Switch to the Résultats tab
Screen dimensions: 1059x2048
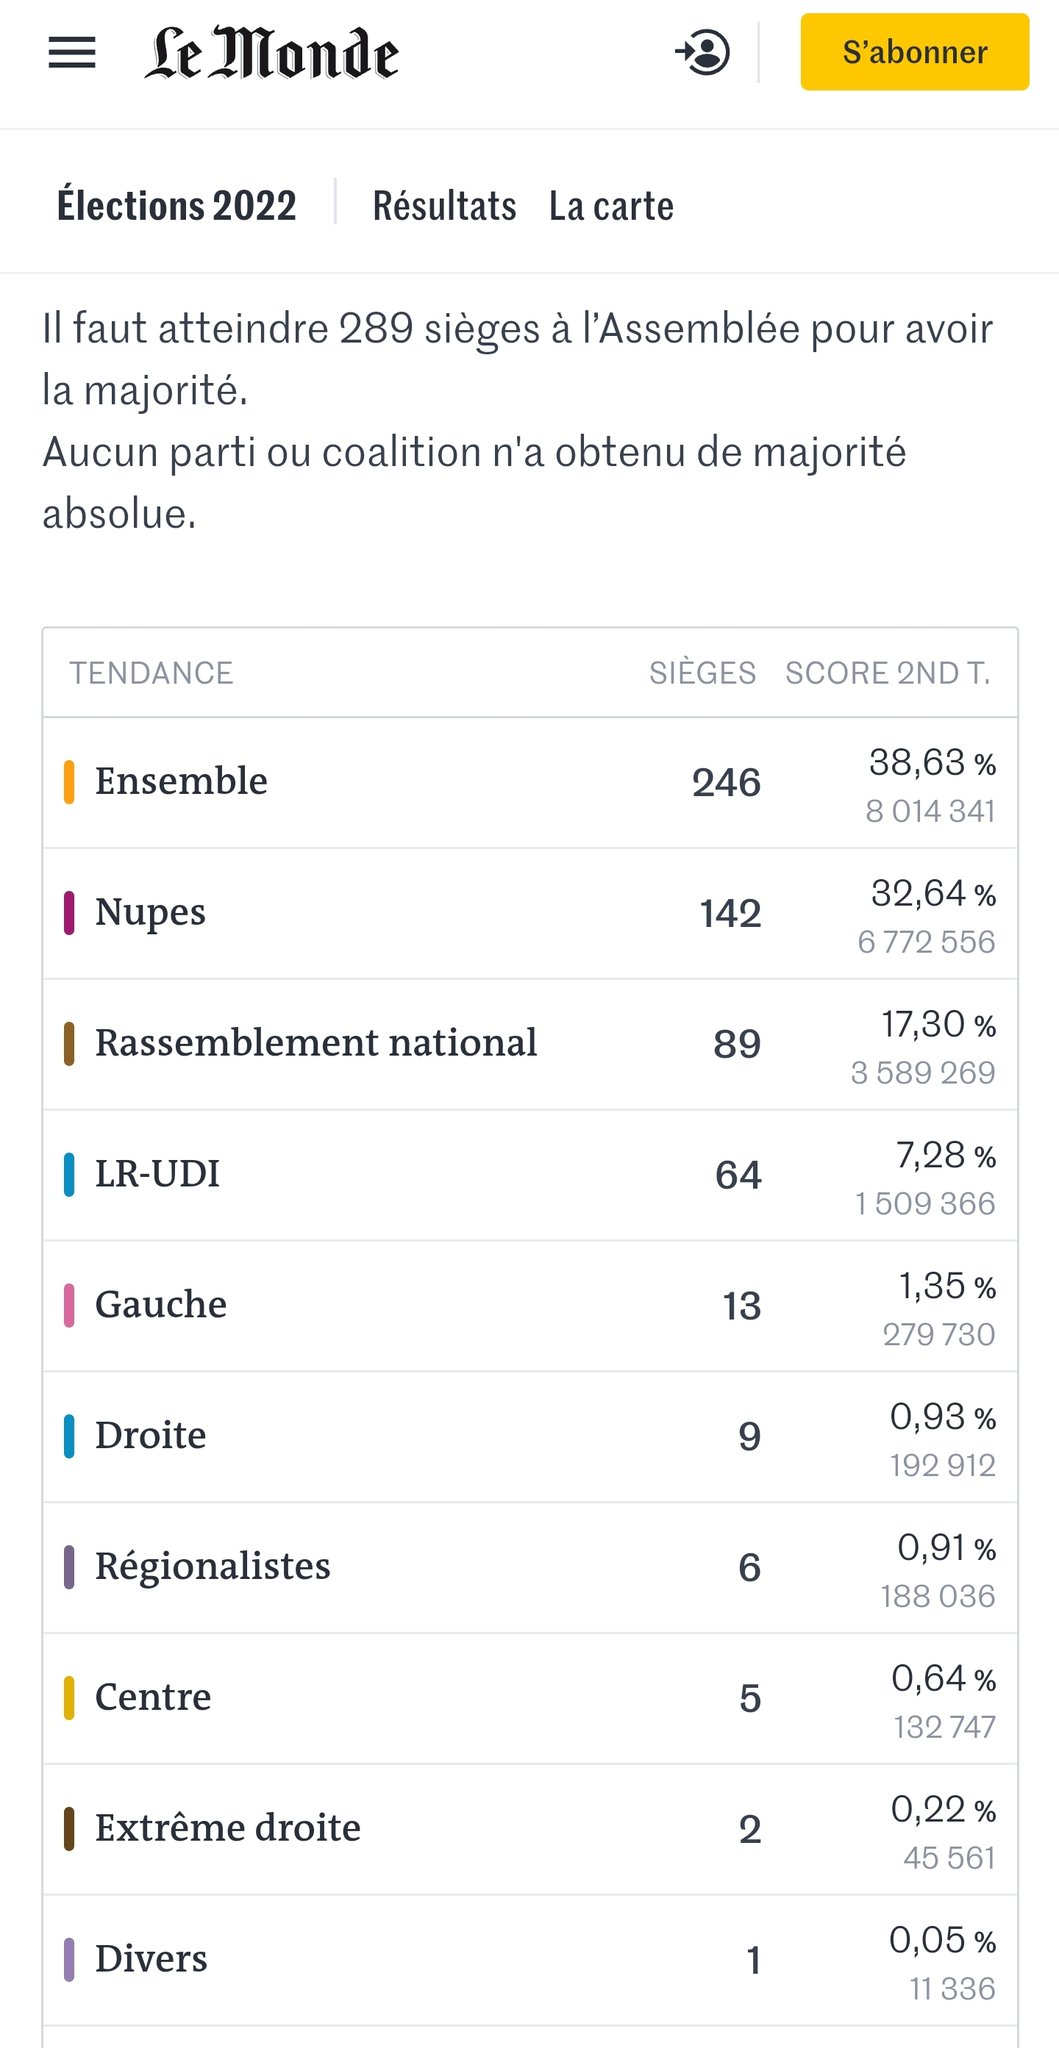pyautogui.click(x=444, y=206)
